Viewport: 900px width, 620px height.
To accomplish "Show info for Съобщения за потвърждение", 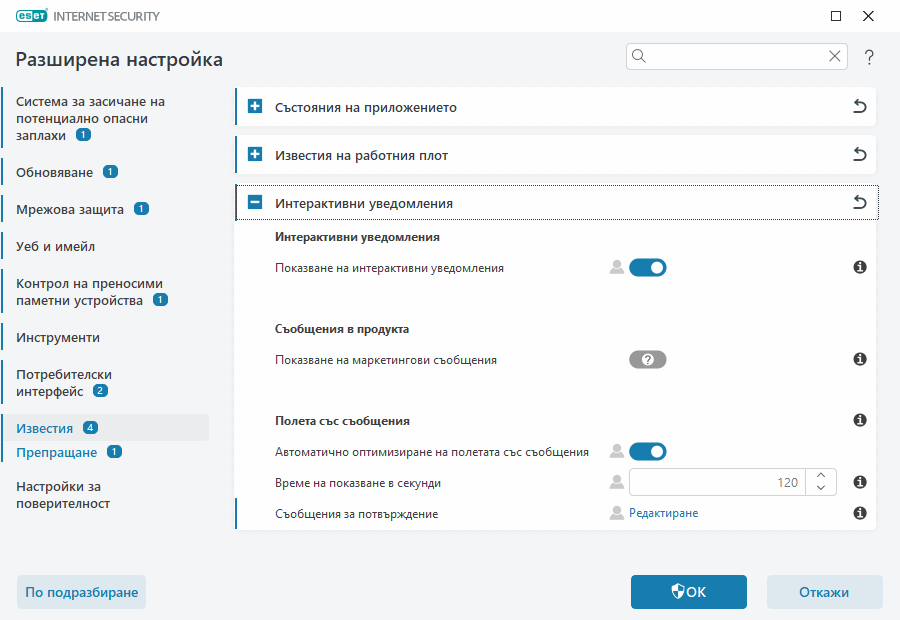I will [859, 513].
